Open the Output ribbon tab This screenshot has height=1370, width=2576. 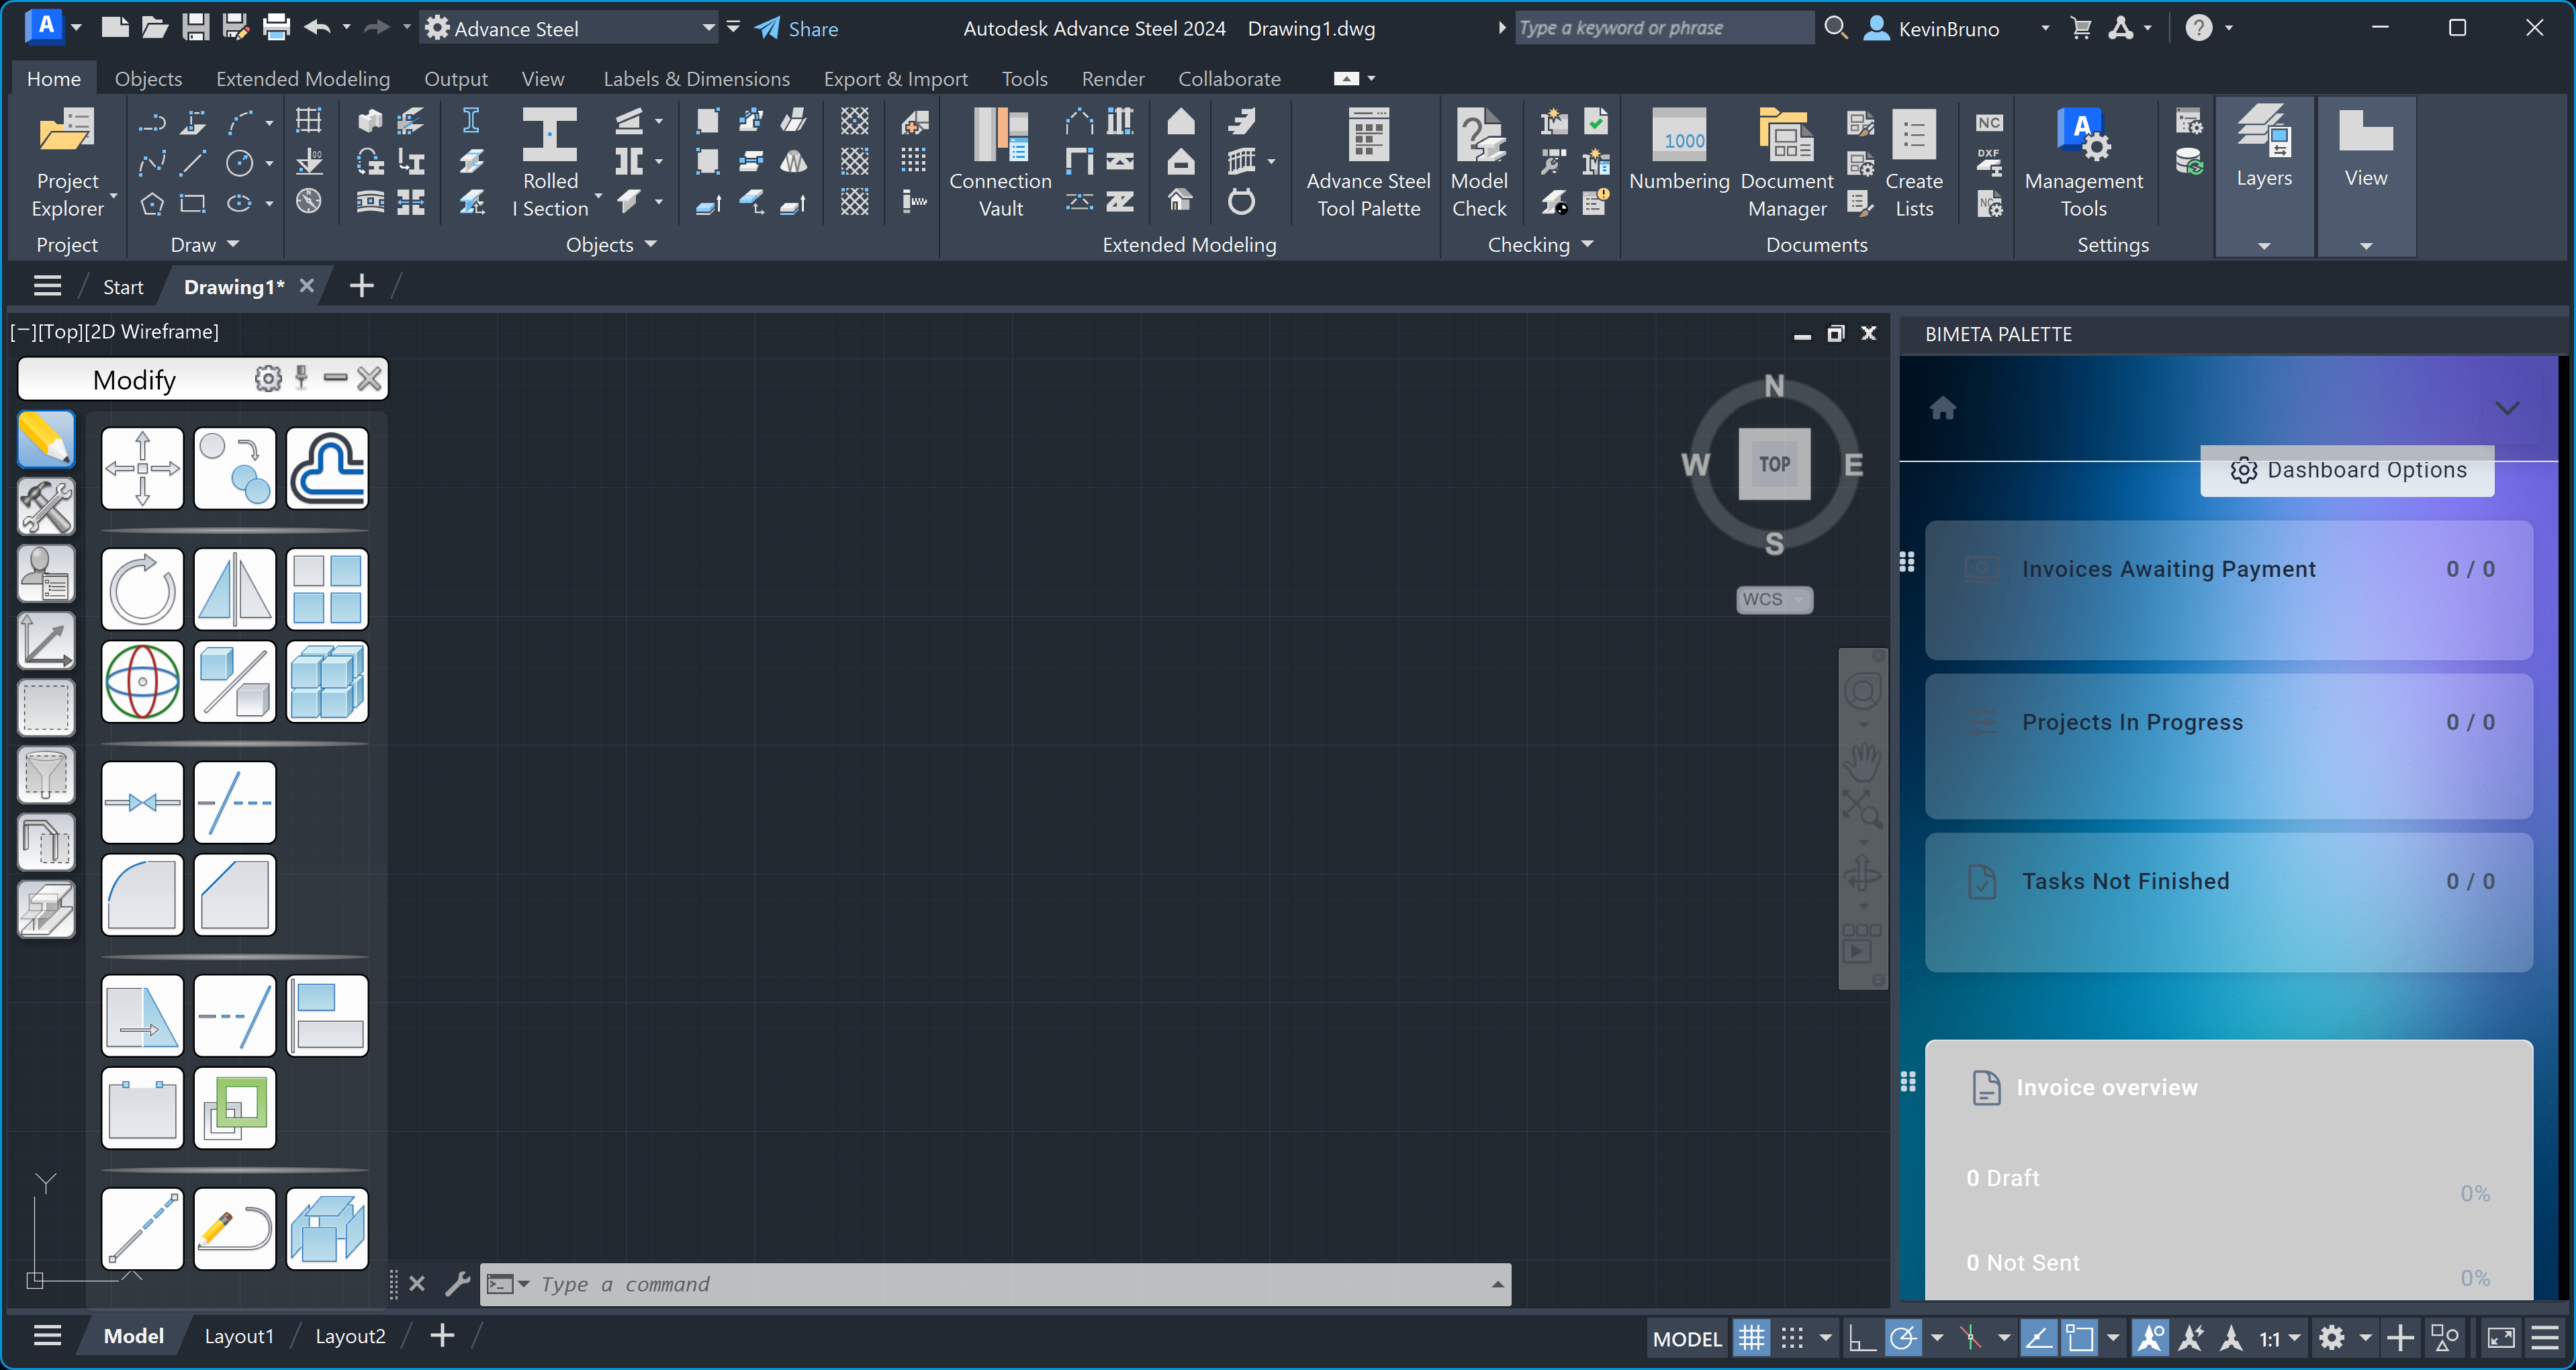pyautogui.click(x=456, y=78)
